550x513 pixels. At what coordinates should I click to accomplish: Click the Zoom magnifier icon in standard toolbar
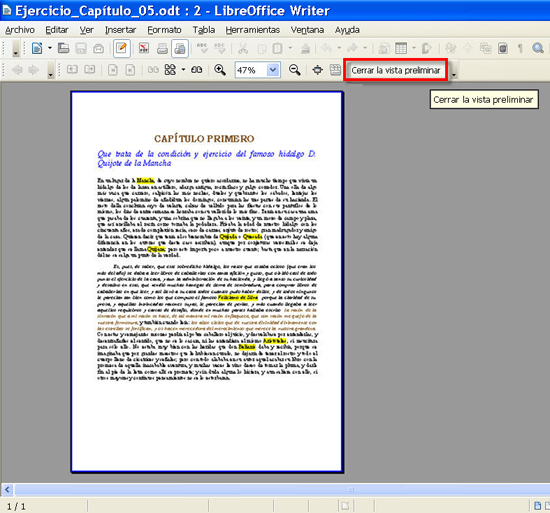(538, 48)
